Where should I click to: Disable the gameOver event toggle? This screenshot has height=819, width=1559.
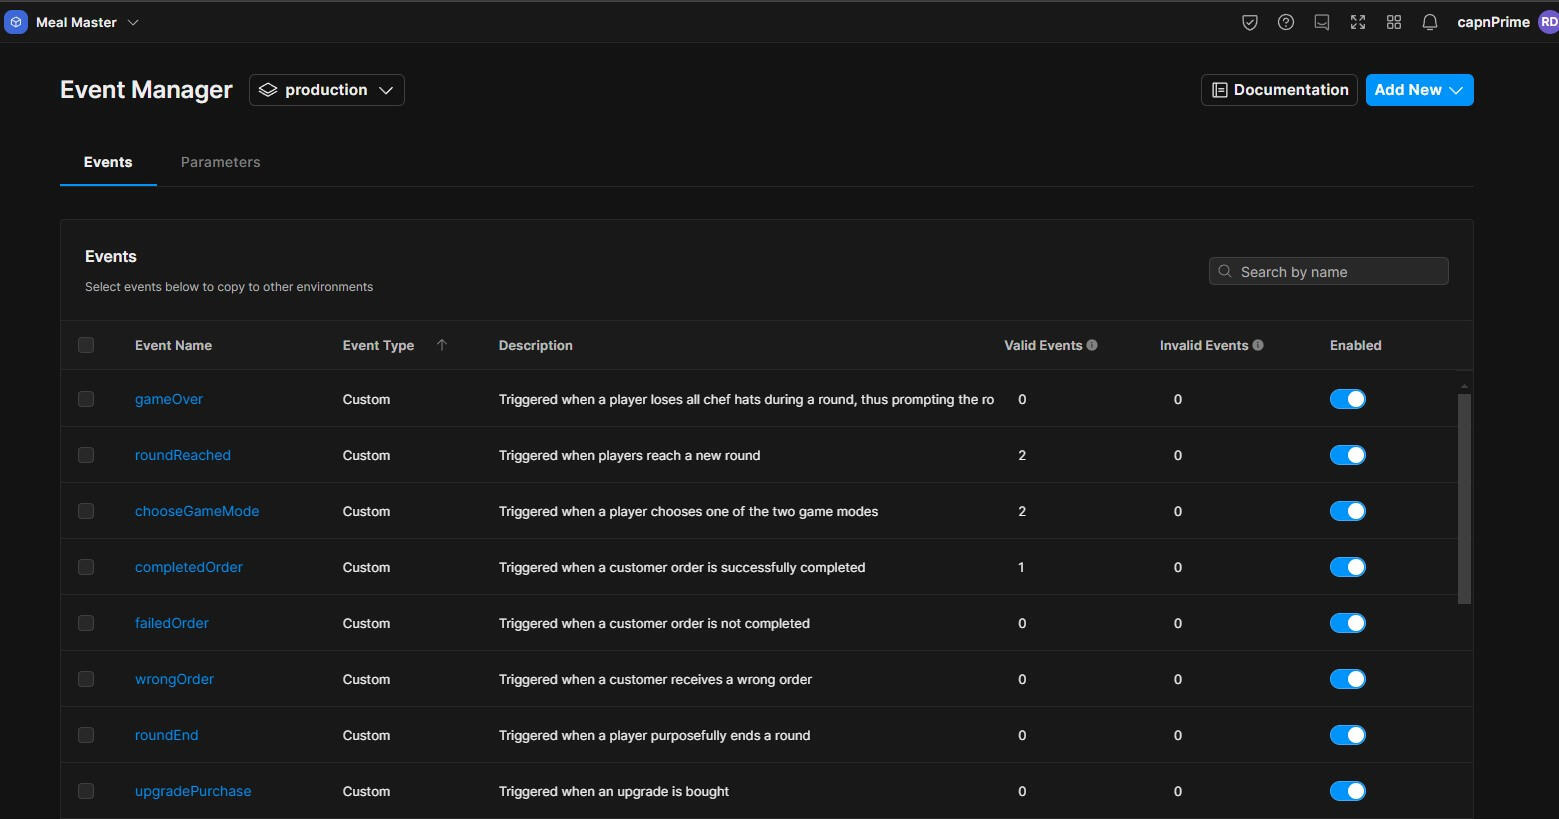coord(1347,399)
